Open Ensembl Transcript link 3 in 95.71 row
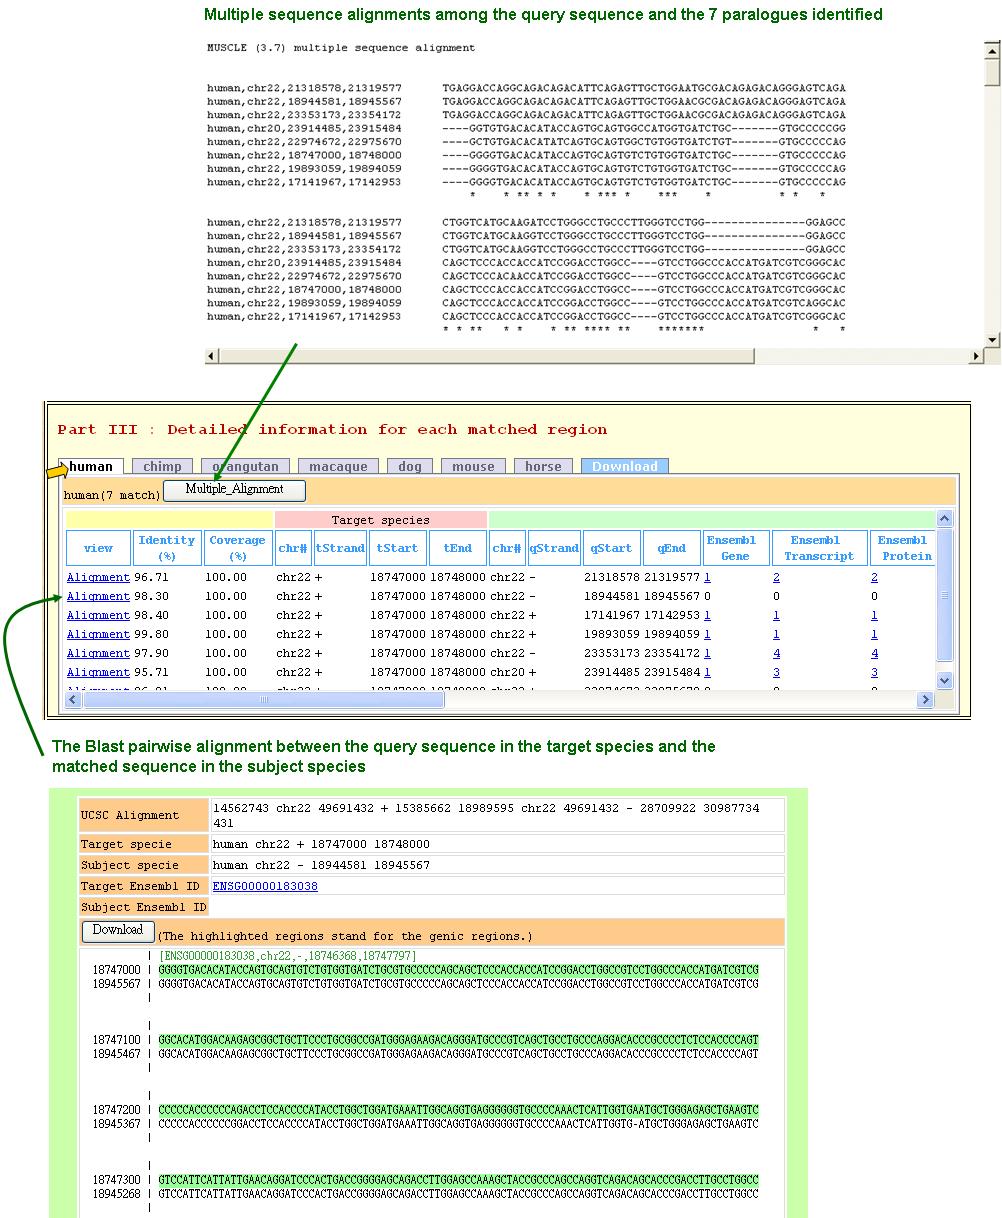The height and width of the screenshot is (1218, 1002). coord(776,673)
